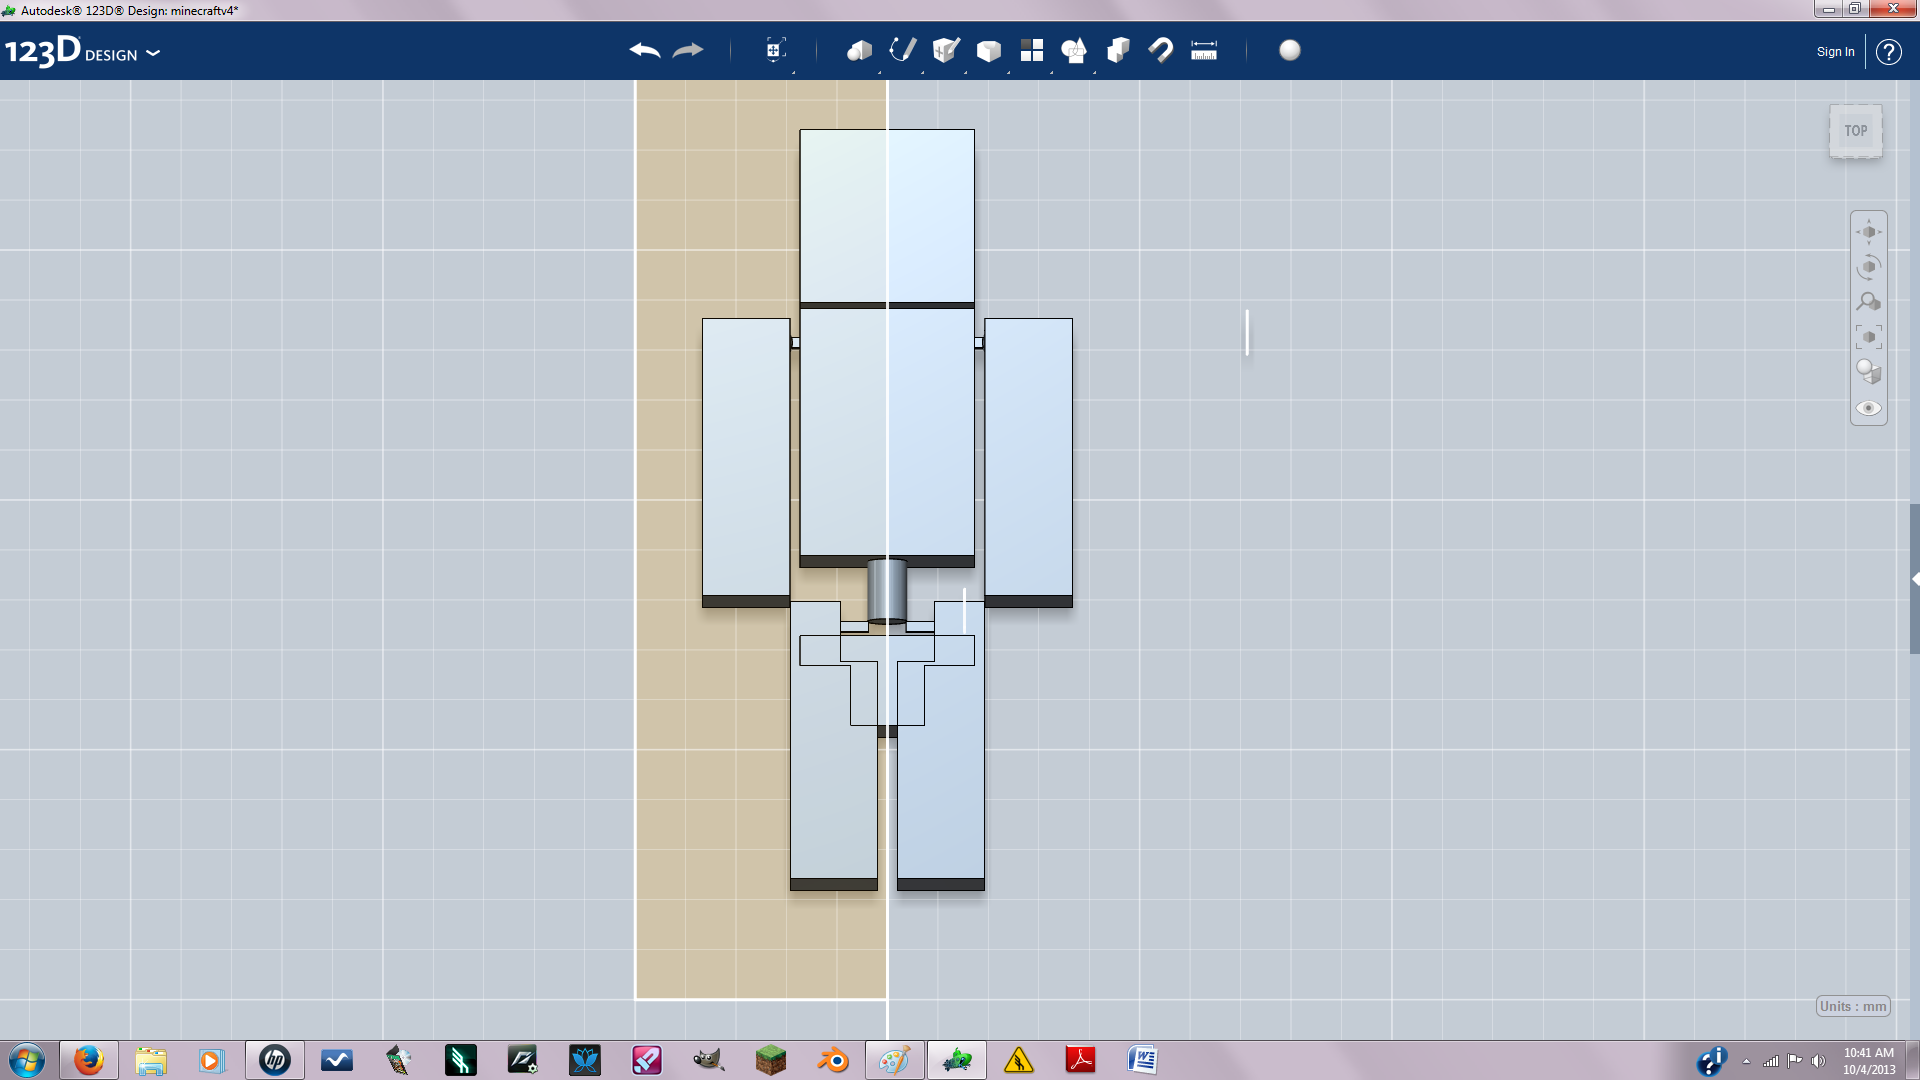This screenshot has height=1080, width=1920.
Task: Open the Pattern tool
Action: coord(1031,50)
